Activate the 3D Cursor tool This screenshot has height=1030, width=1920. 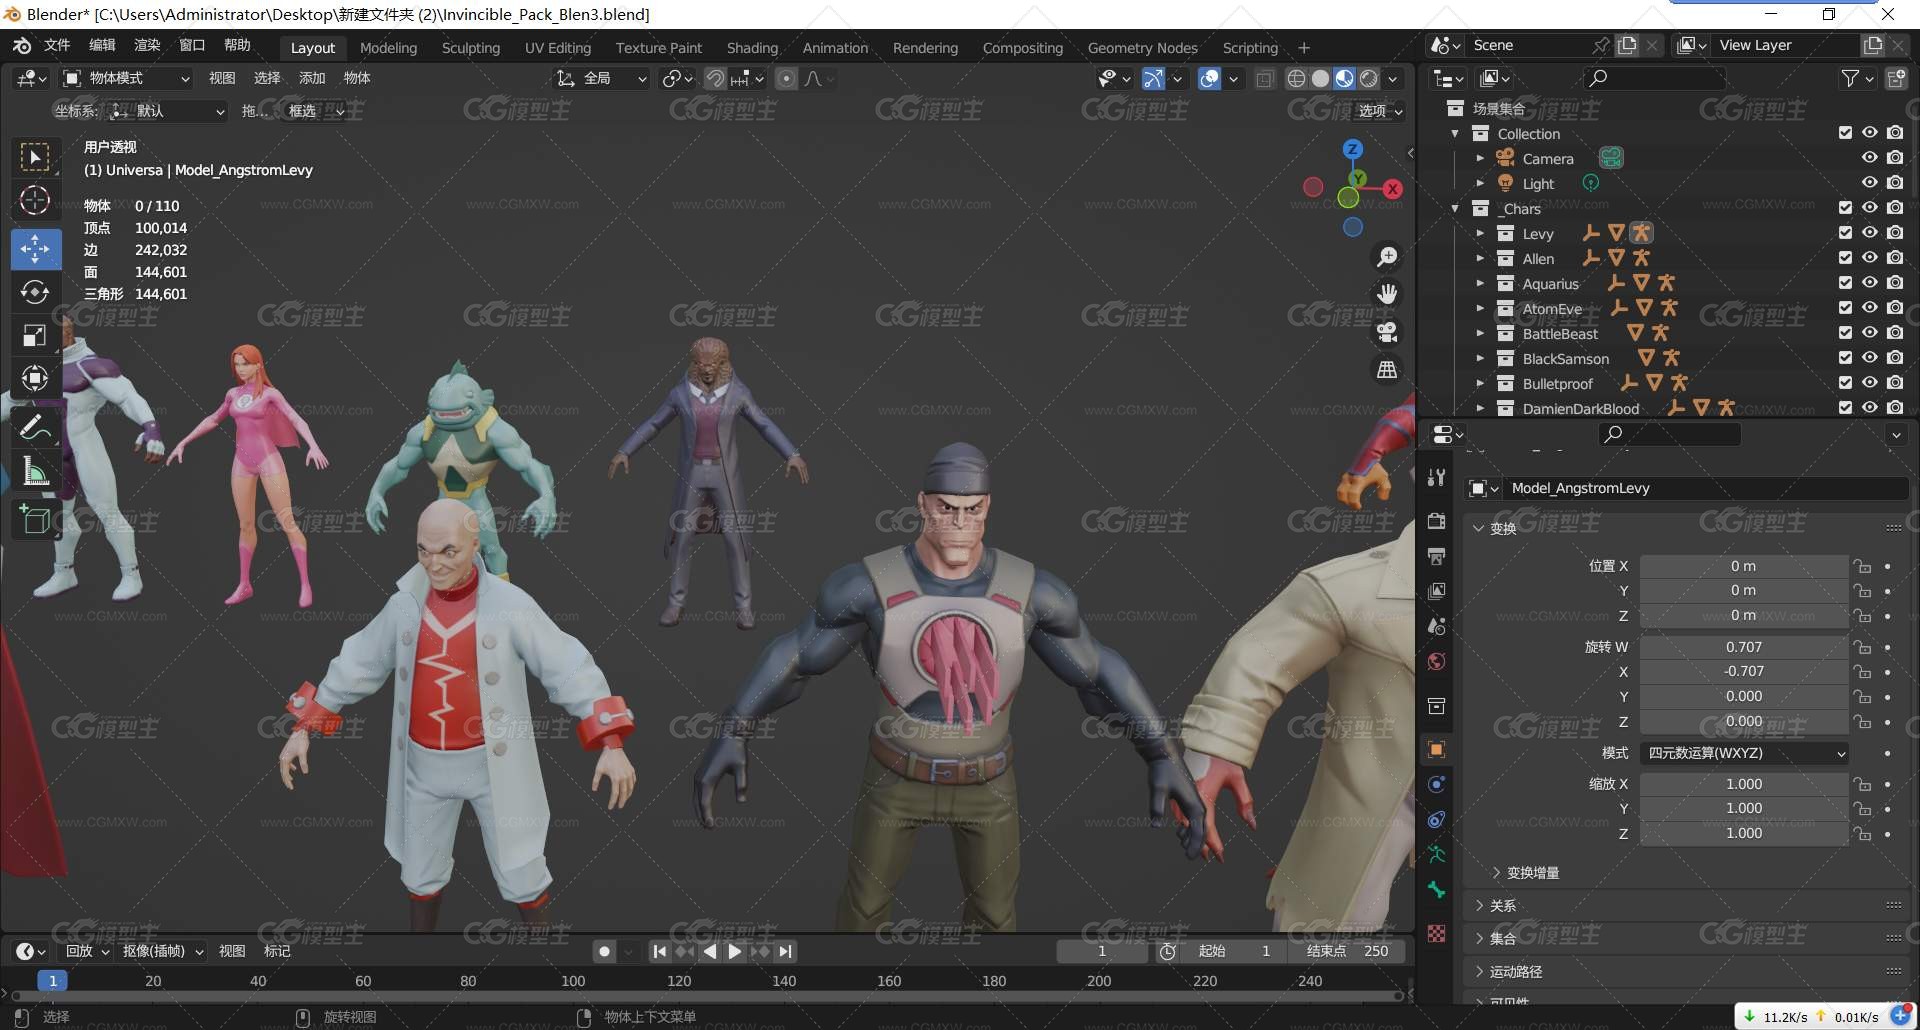coord(35,201)
